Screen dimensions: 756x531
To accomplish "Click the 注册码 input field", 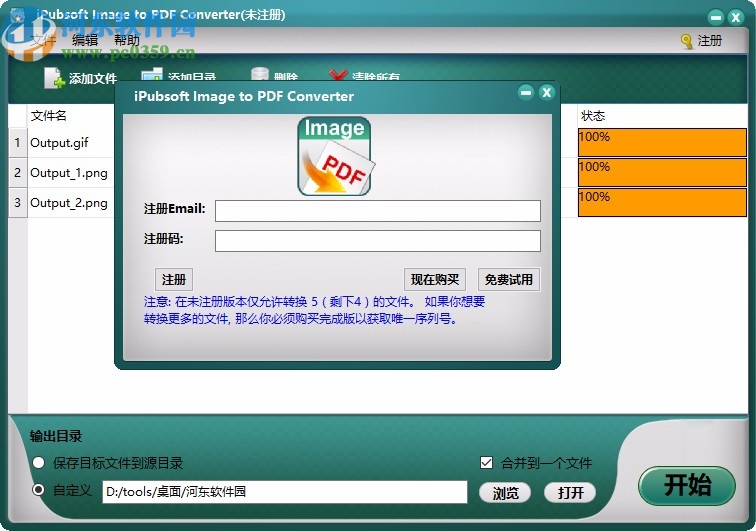I will [378, 241].
